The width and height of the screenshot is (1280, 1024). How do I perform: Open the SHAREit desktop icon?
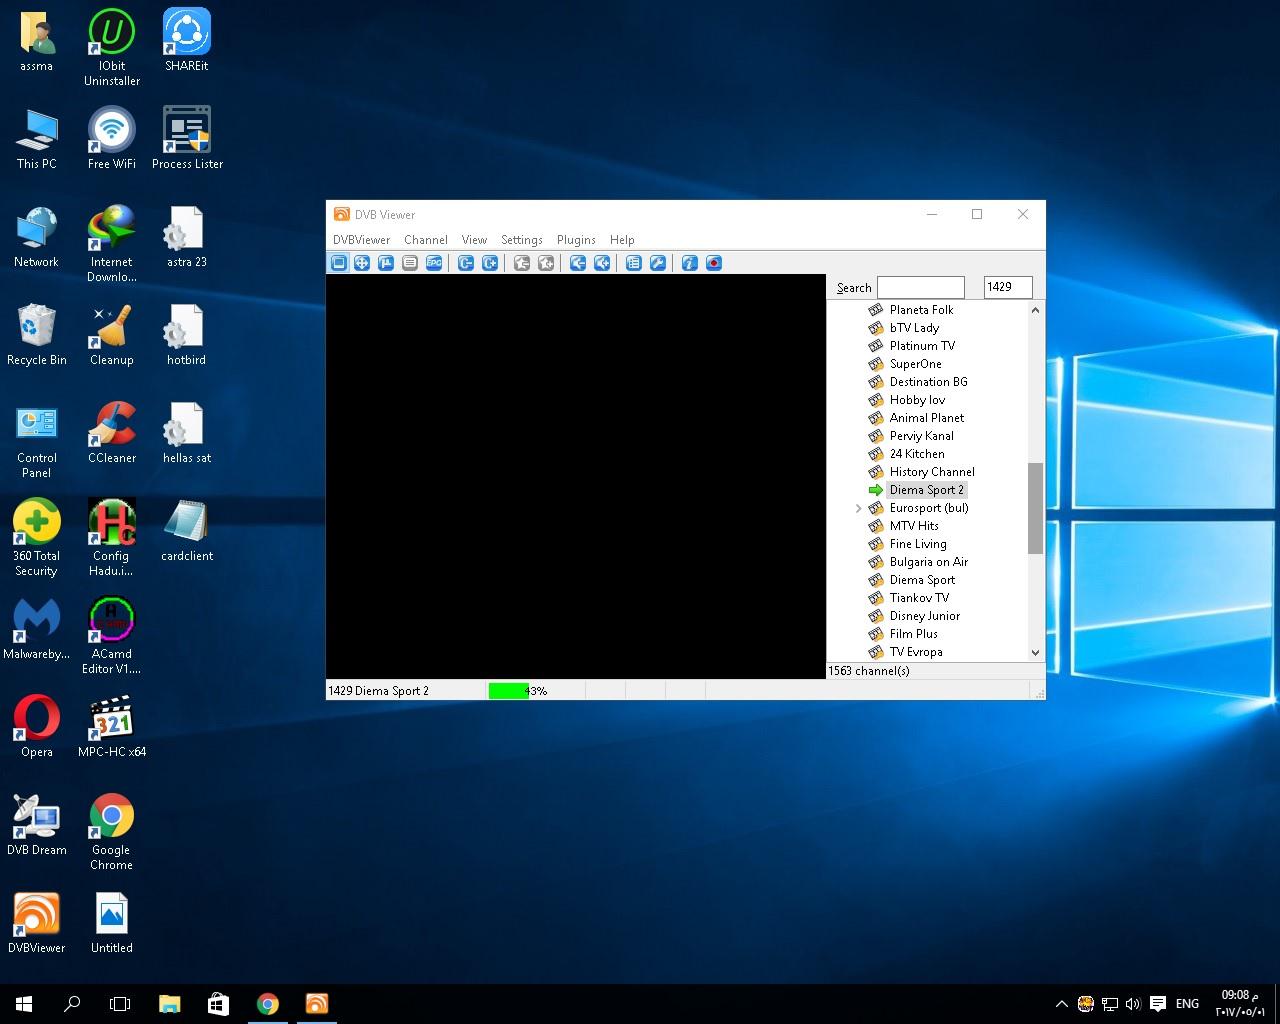click(x=187, y=42)
